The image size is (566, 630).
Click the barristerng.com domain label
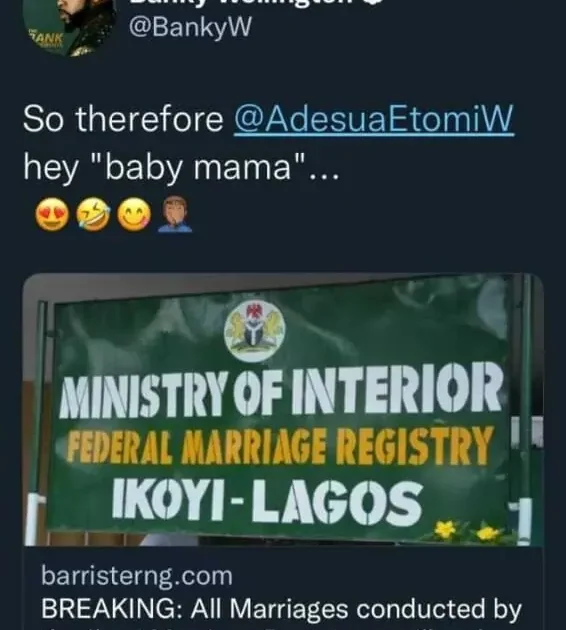[x=137, y=575]
